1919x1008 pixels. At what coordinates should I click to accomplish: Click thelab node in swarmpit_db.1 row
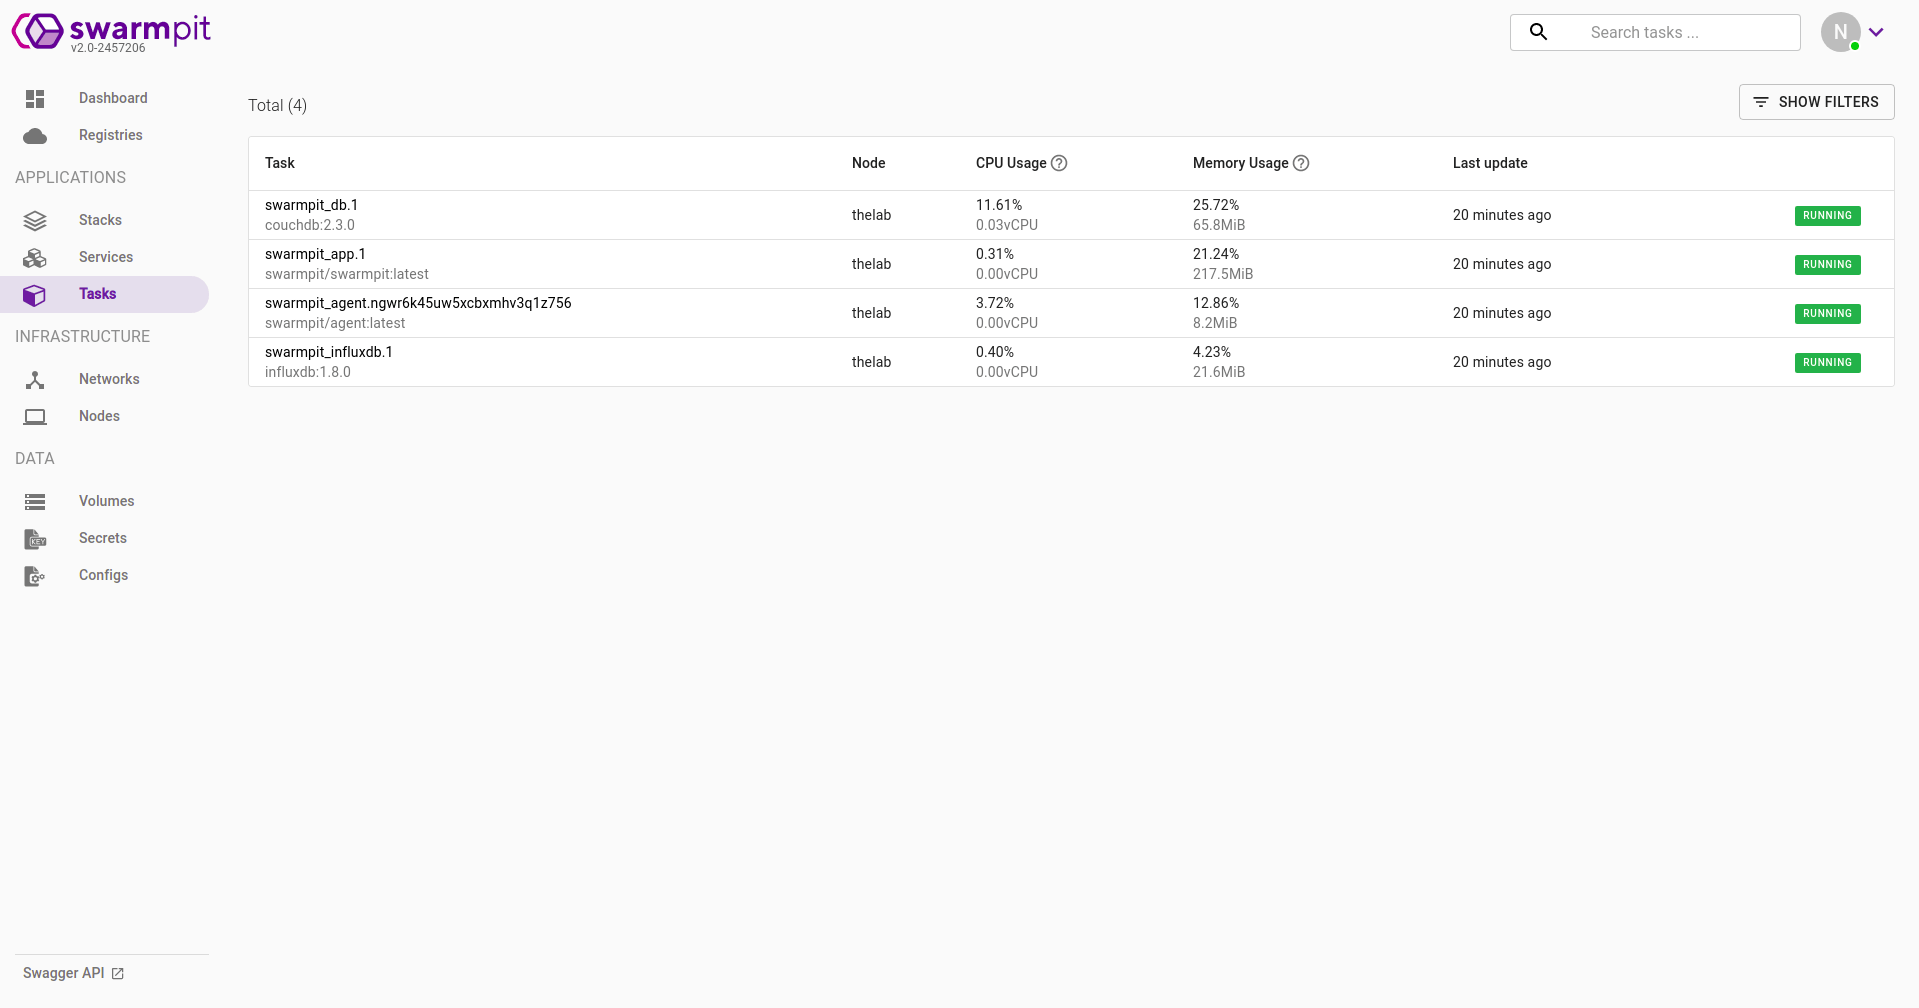[x=871, y=215]
